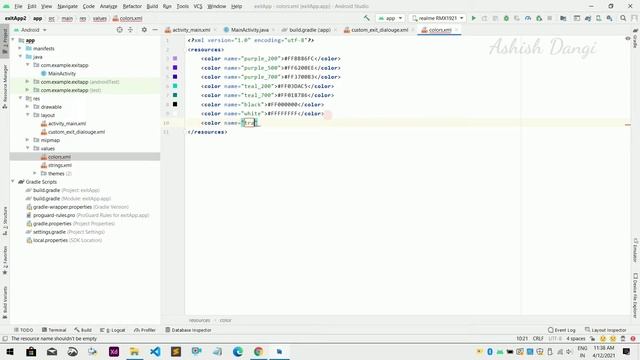Open the Profiler tool window

[145, 330]
